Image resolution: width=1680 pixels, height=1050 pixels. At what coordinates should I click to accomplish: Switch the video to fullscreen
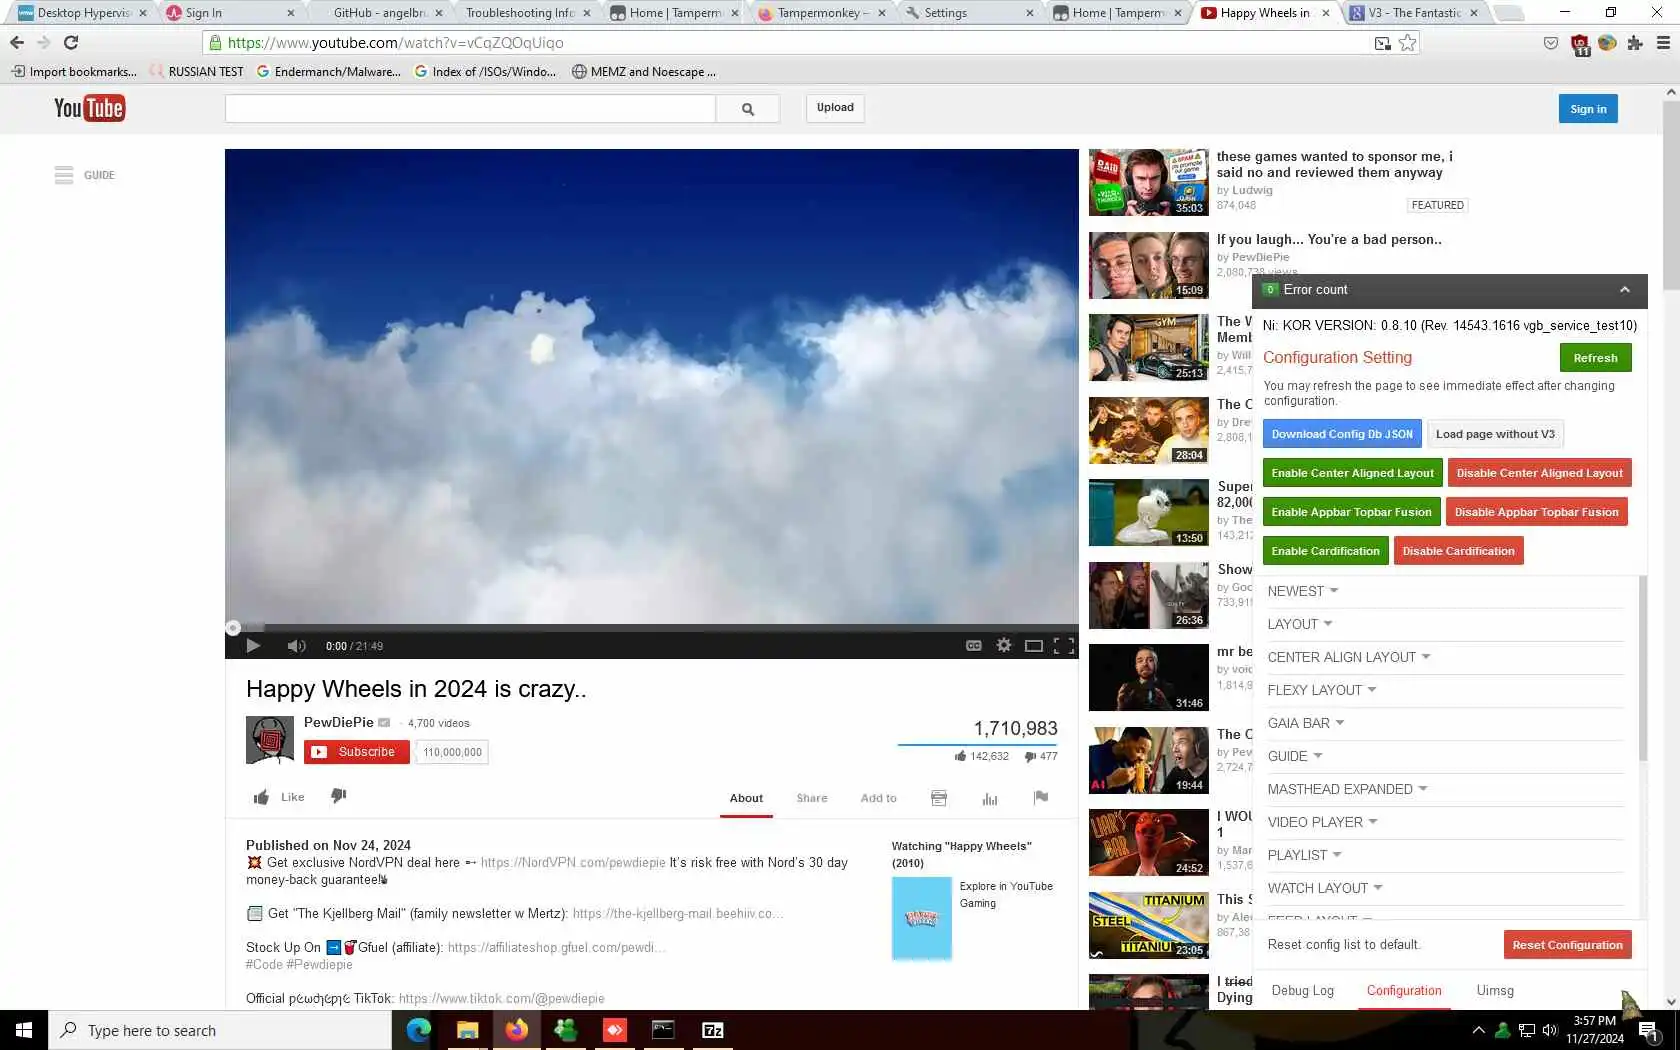coord(1064,646)
